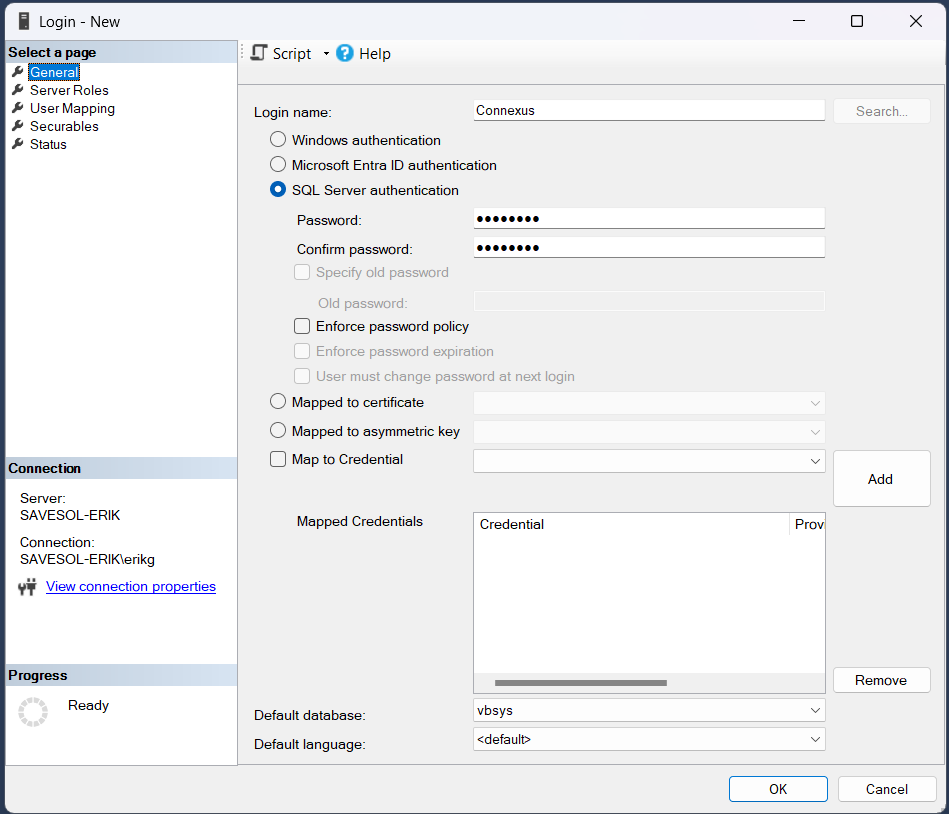Click the Script toolbar icon
This screenshot has width=949, height=814.
point(260,53)
